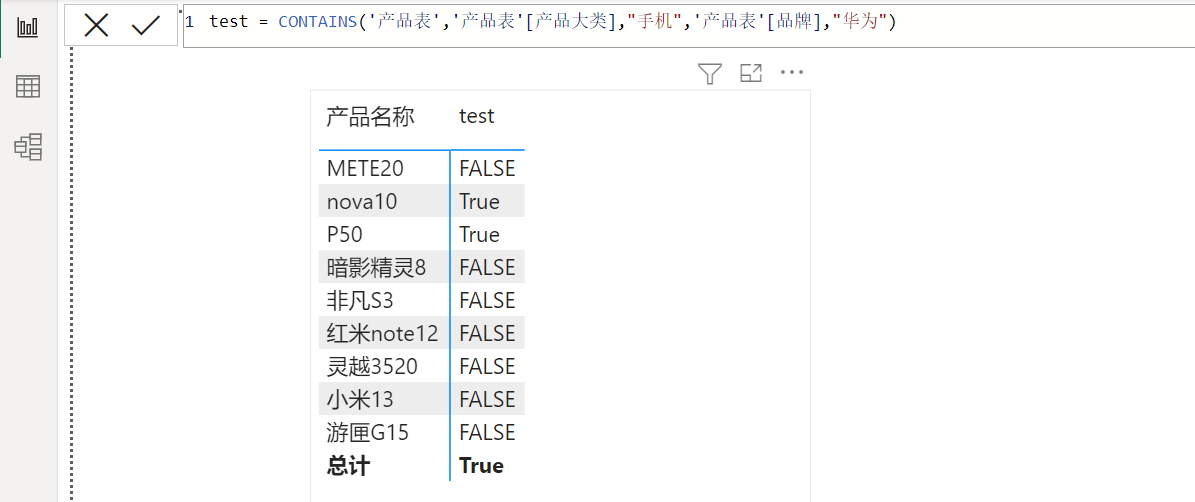Click the "手机" string in formula

pos(655,22)
